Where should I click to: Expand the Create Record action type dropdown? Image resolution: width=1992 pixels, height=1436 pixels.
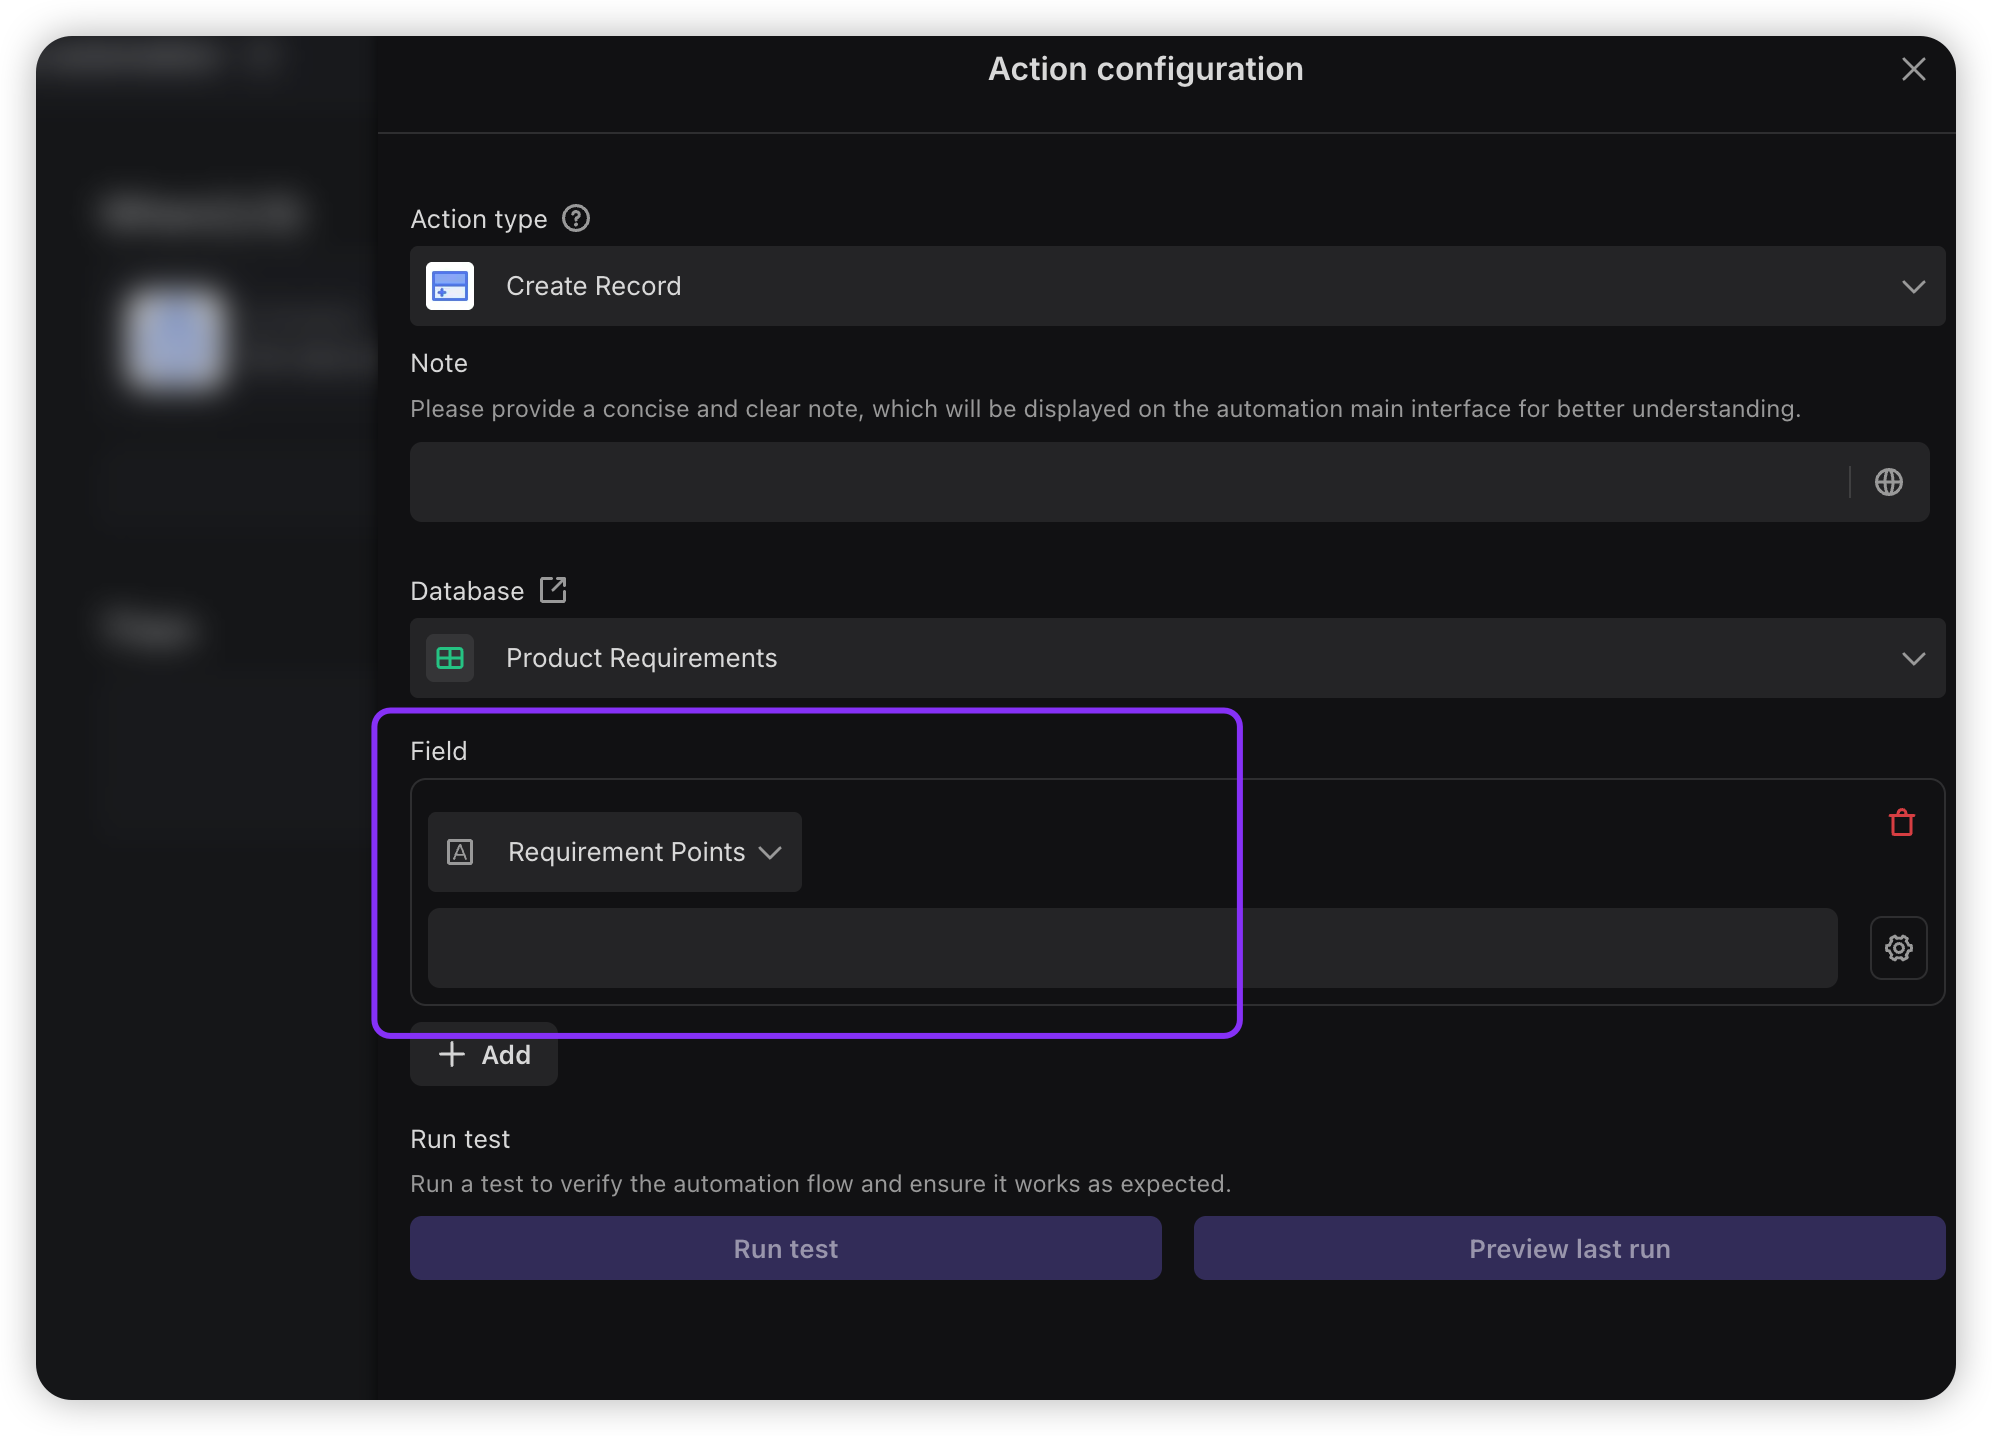(1176, 286)
